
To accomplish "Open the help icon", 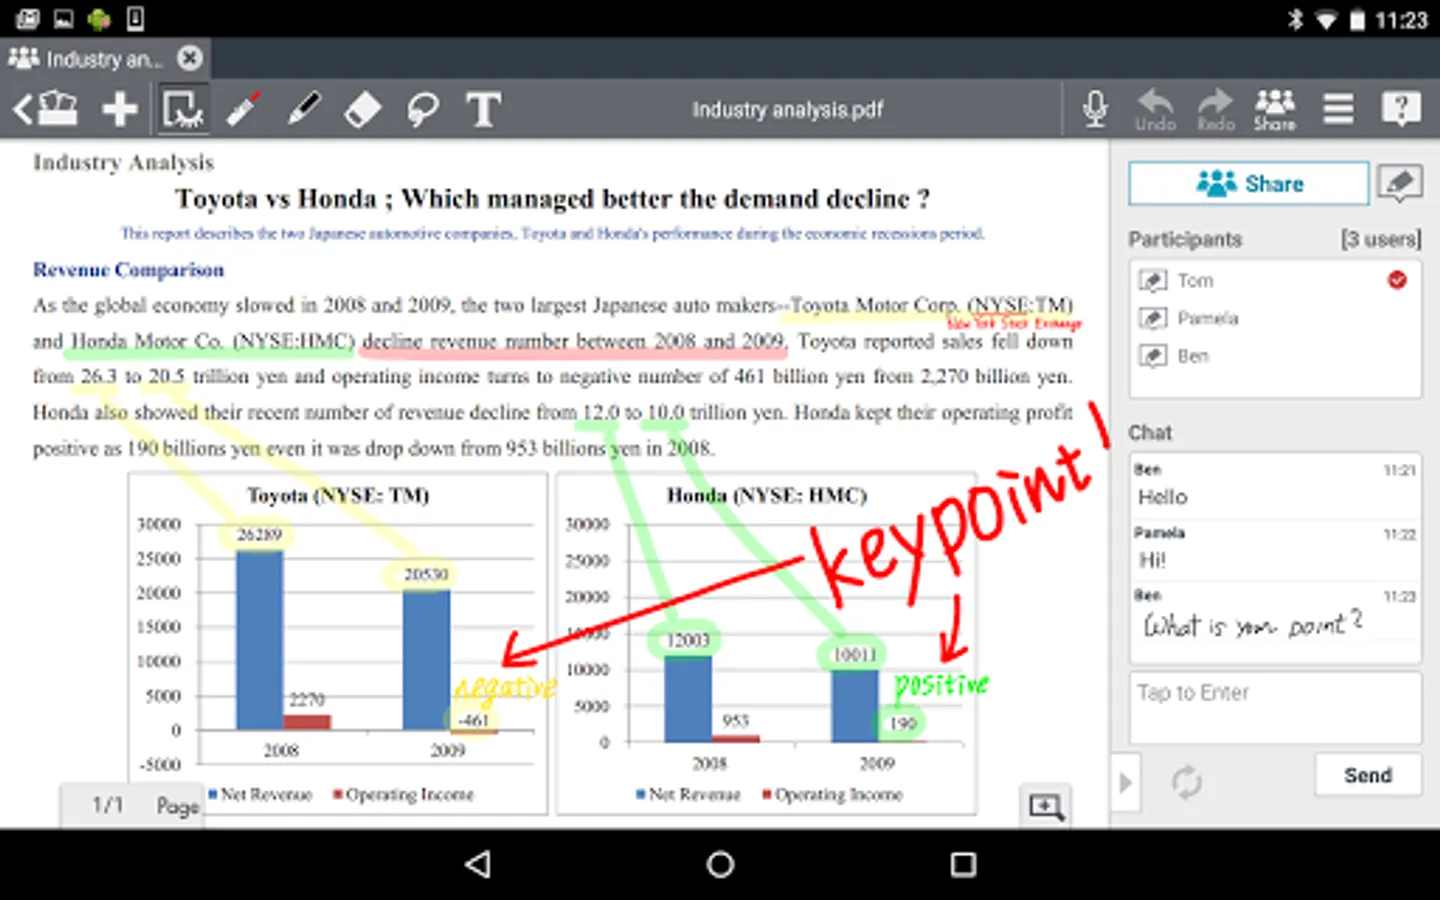I will (x=1401, y=108).
